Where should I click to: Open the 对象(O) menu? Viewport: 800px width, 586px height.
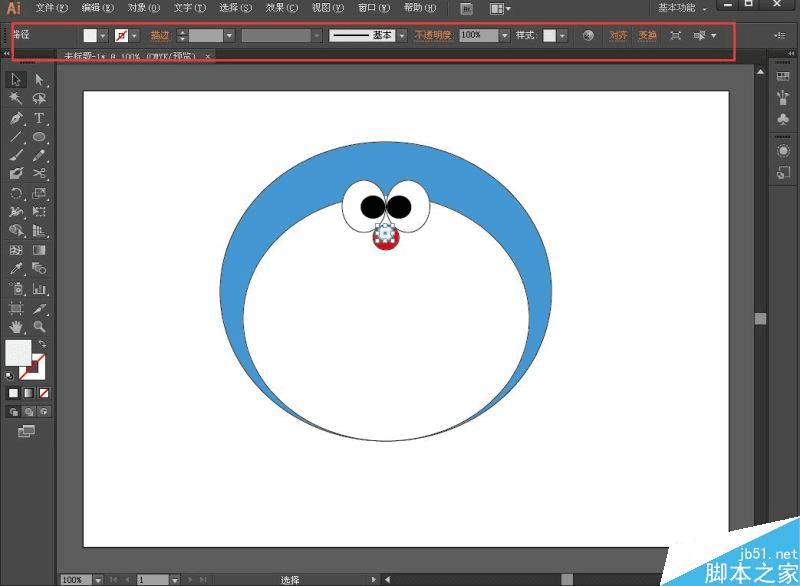point(143,8)
